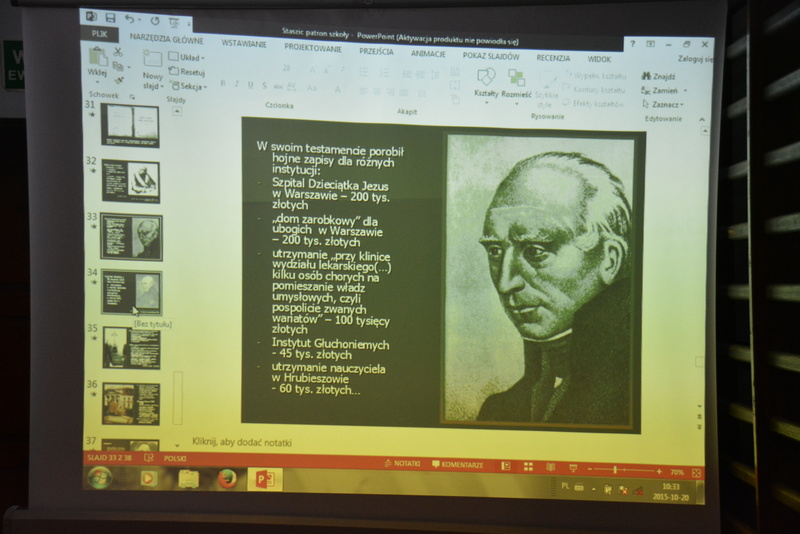The height and width of the screenshot is (534, 800).
Task: Switch to slide sorter view in status bar
Action: click(527, 466)
